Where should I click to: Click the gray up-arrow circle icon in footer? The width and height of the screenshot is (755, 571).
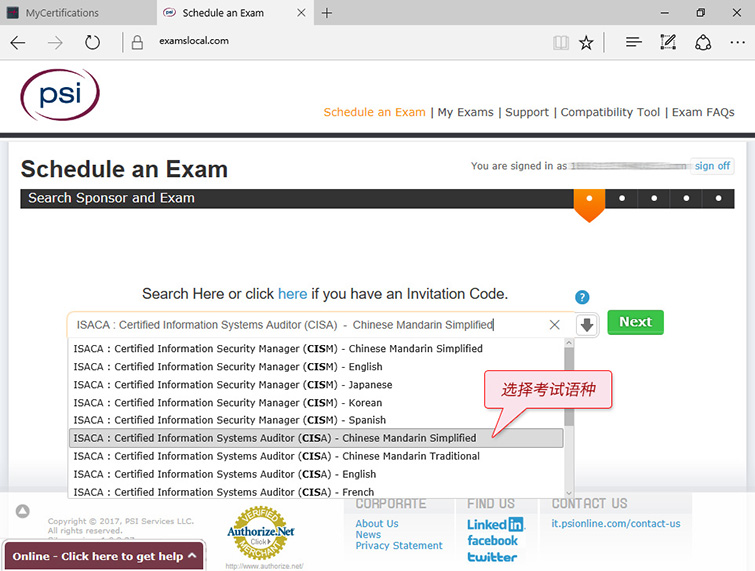pyautogui.click(x=23, y=511)
